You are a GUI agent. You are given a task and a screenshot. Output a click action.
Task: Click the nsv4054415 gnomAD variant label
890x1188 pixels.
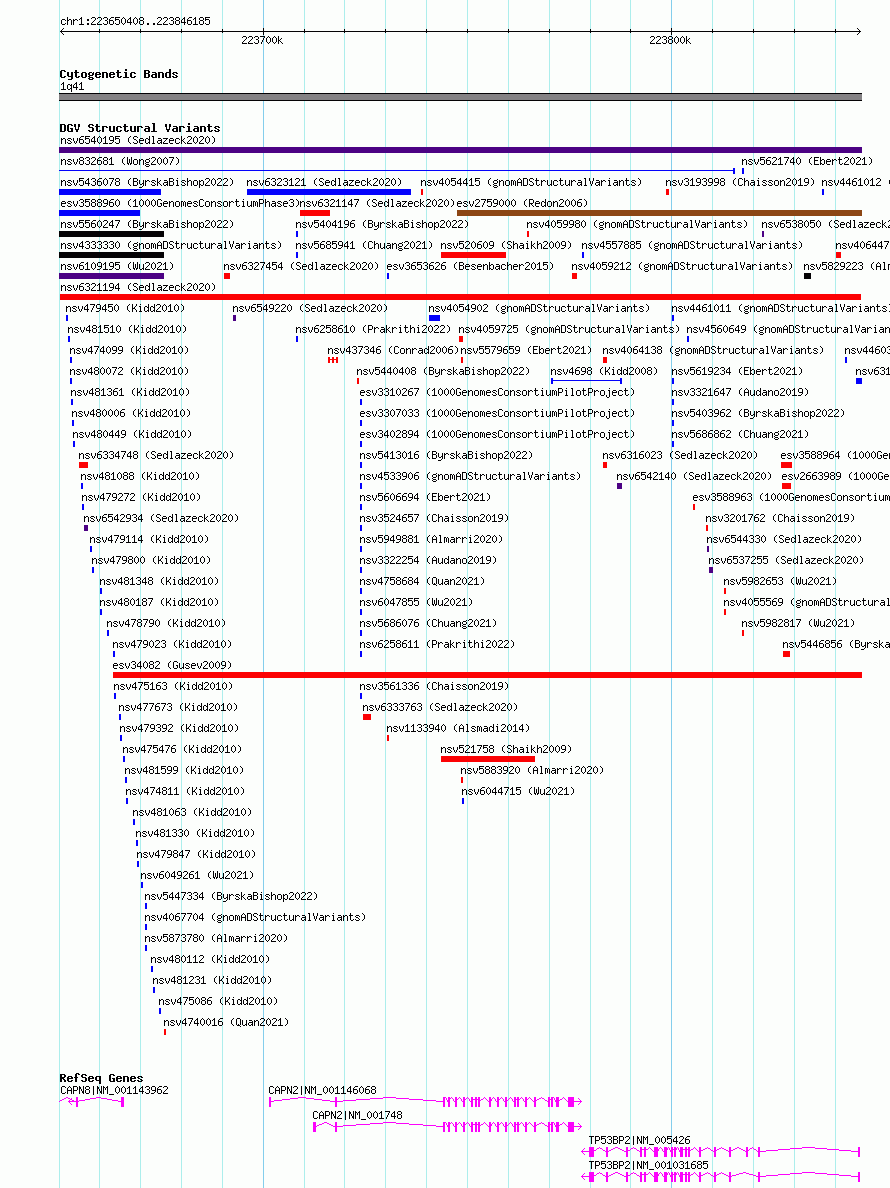click(531, 183)
